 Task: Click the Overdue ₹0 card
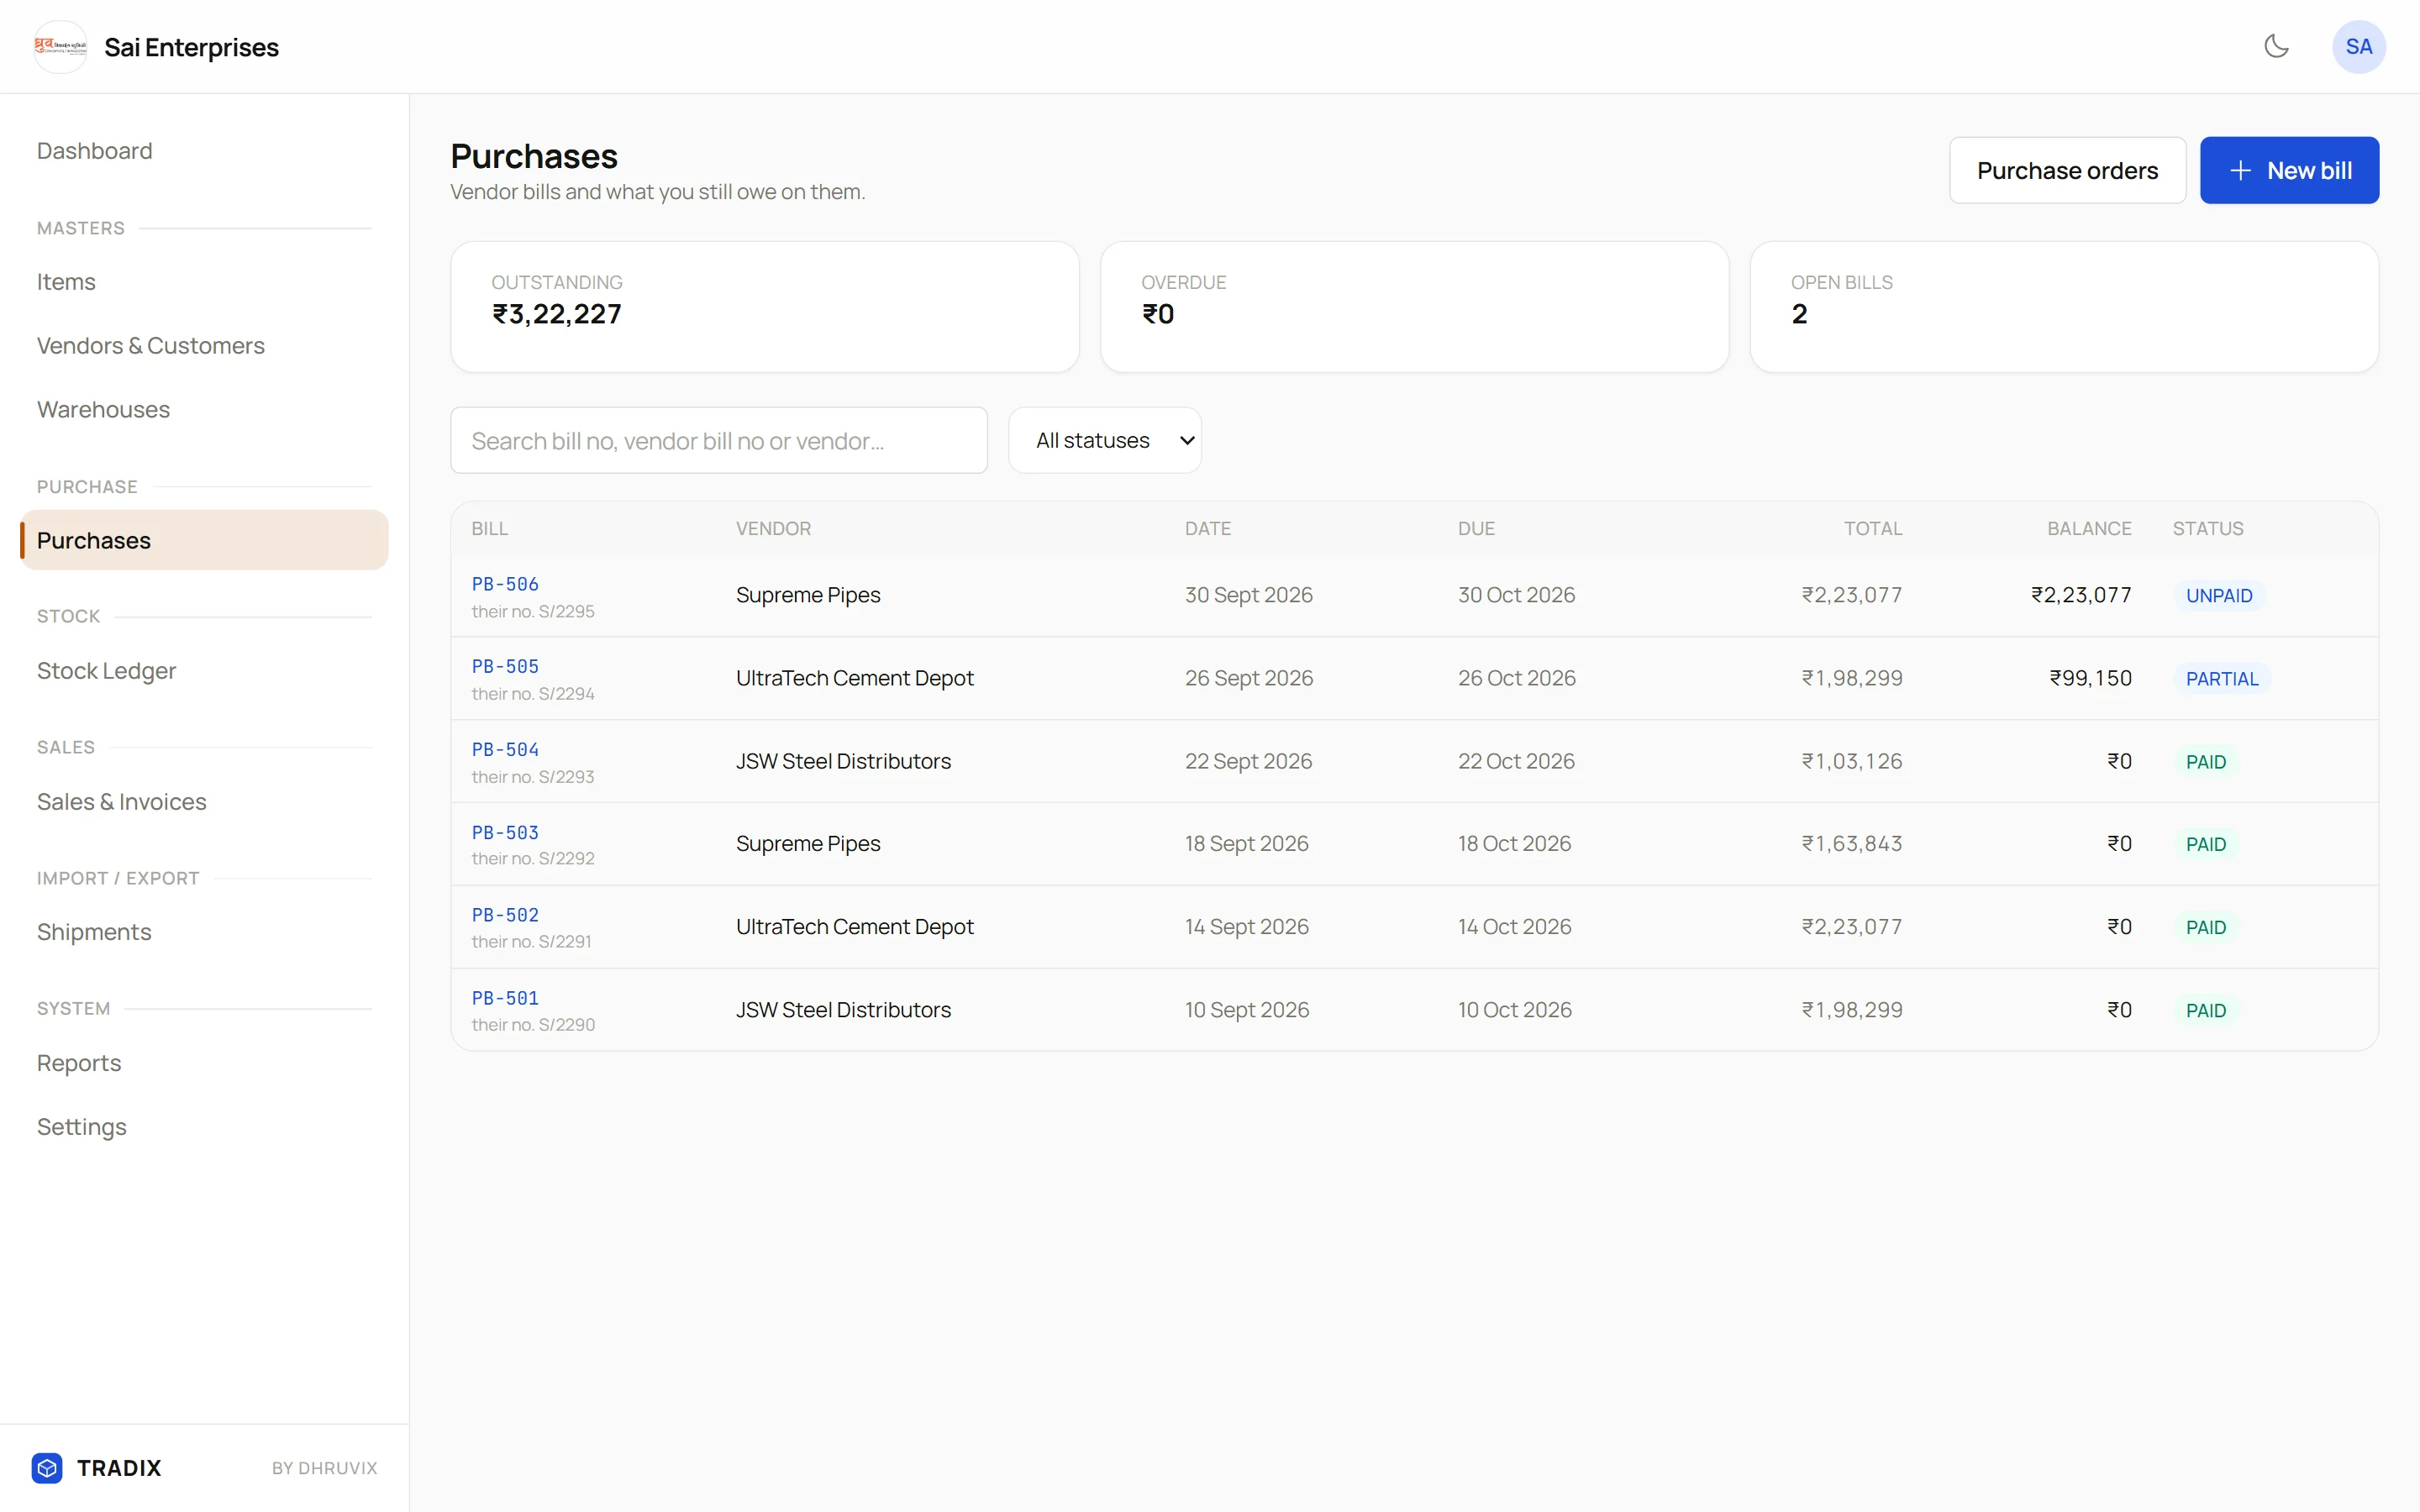tap(1414, 307)
